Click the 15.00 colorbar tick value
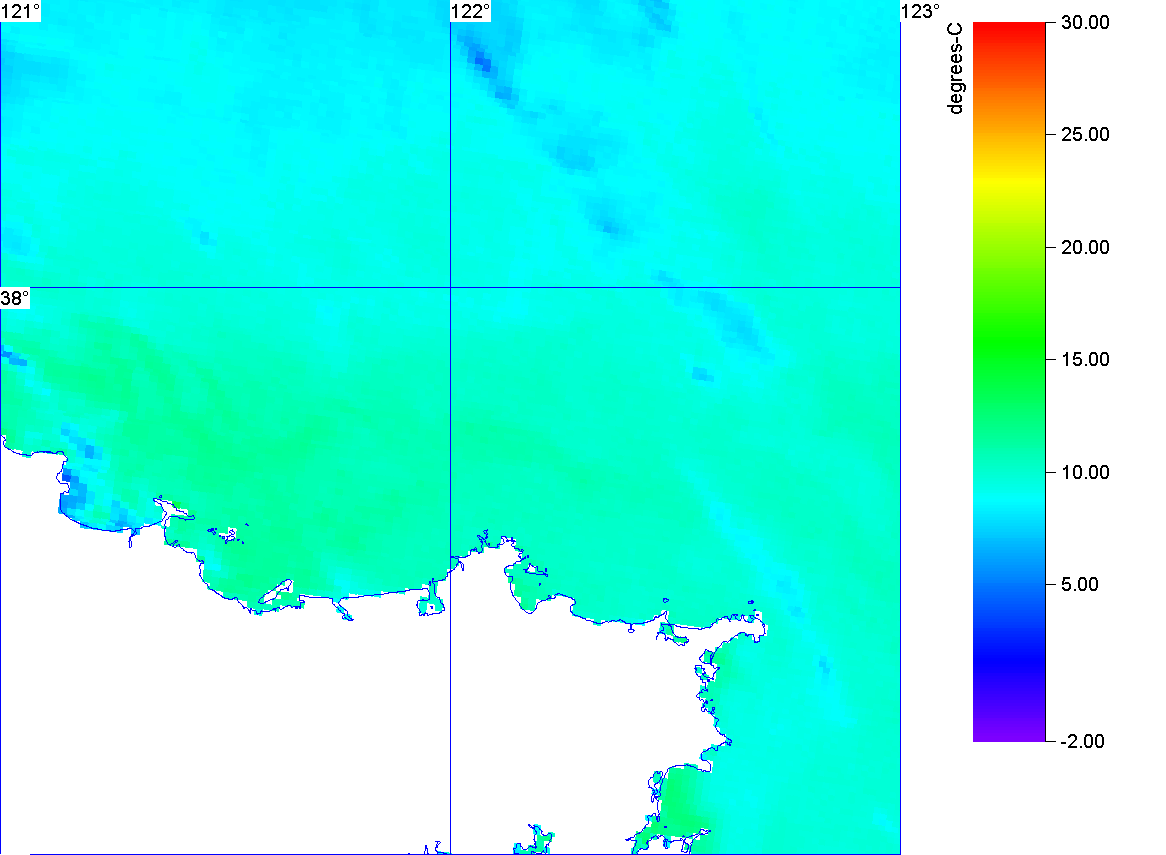The width and height of the screenshot is (1166, 855). (1085, 360)
